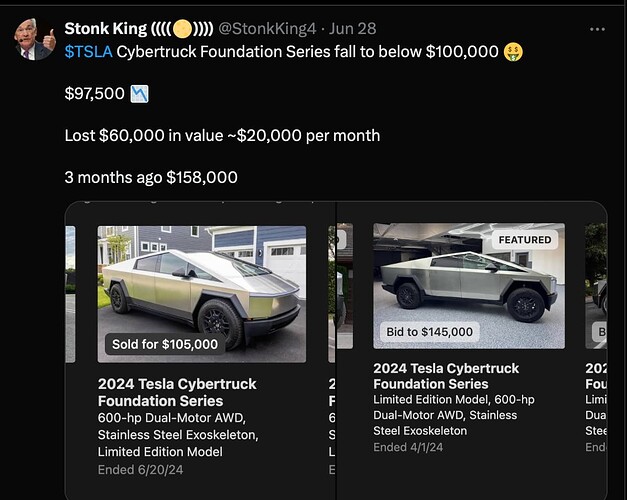Click Stonk King's profile avatar
This screenshot has width=627, height=500.
[x=35, y=39]
